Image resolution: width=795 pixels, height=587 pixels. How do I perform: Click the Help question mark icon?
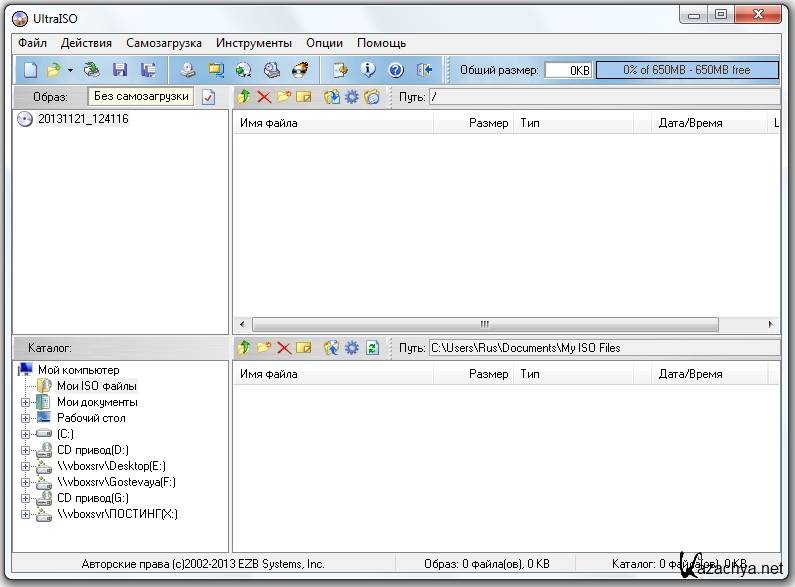(395, 70)
